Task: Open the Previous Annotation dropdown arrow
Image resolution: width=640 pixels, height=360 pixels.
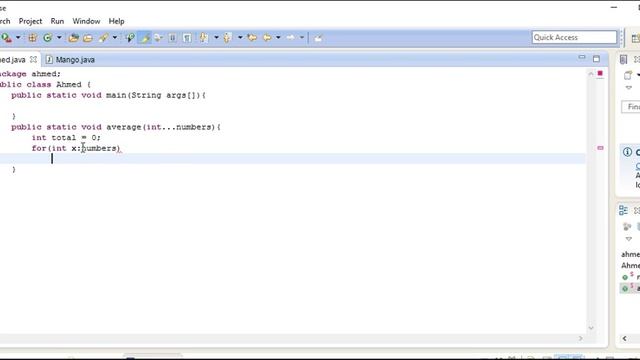Action: pos(240,38)
